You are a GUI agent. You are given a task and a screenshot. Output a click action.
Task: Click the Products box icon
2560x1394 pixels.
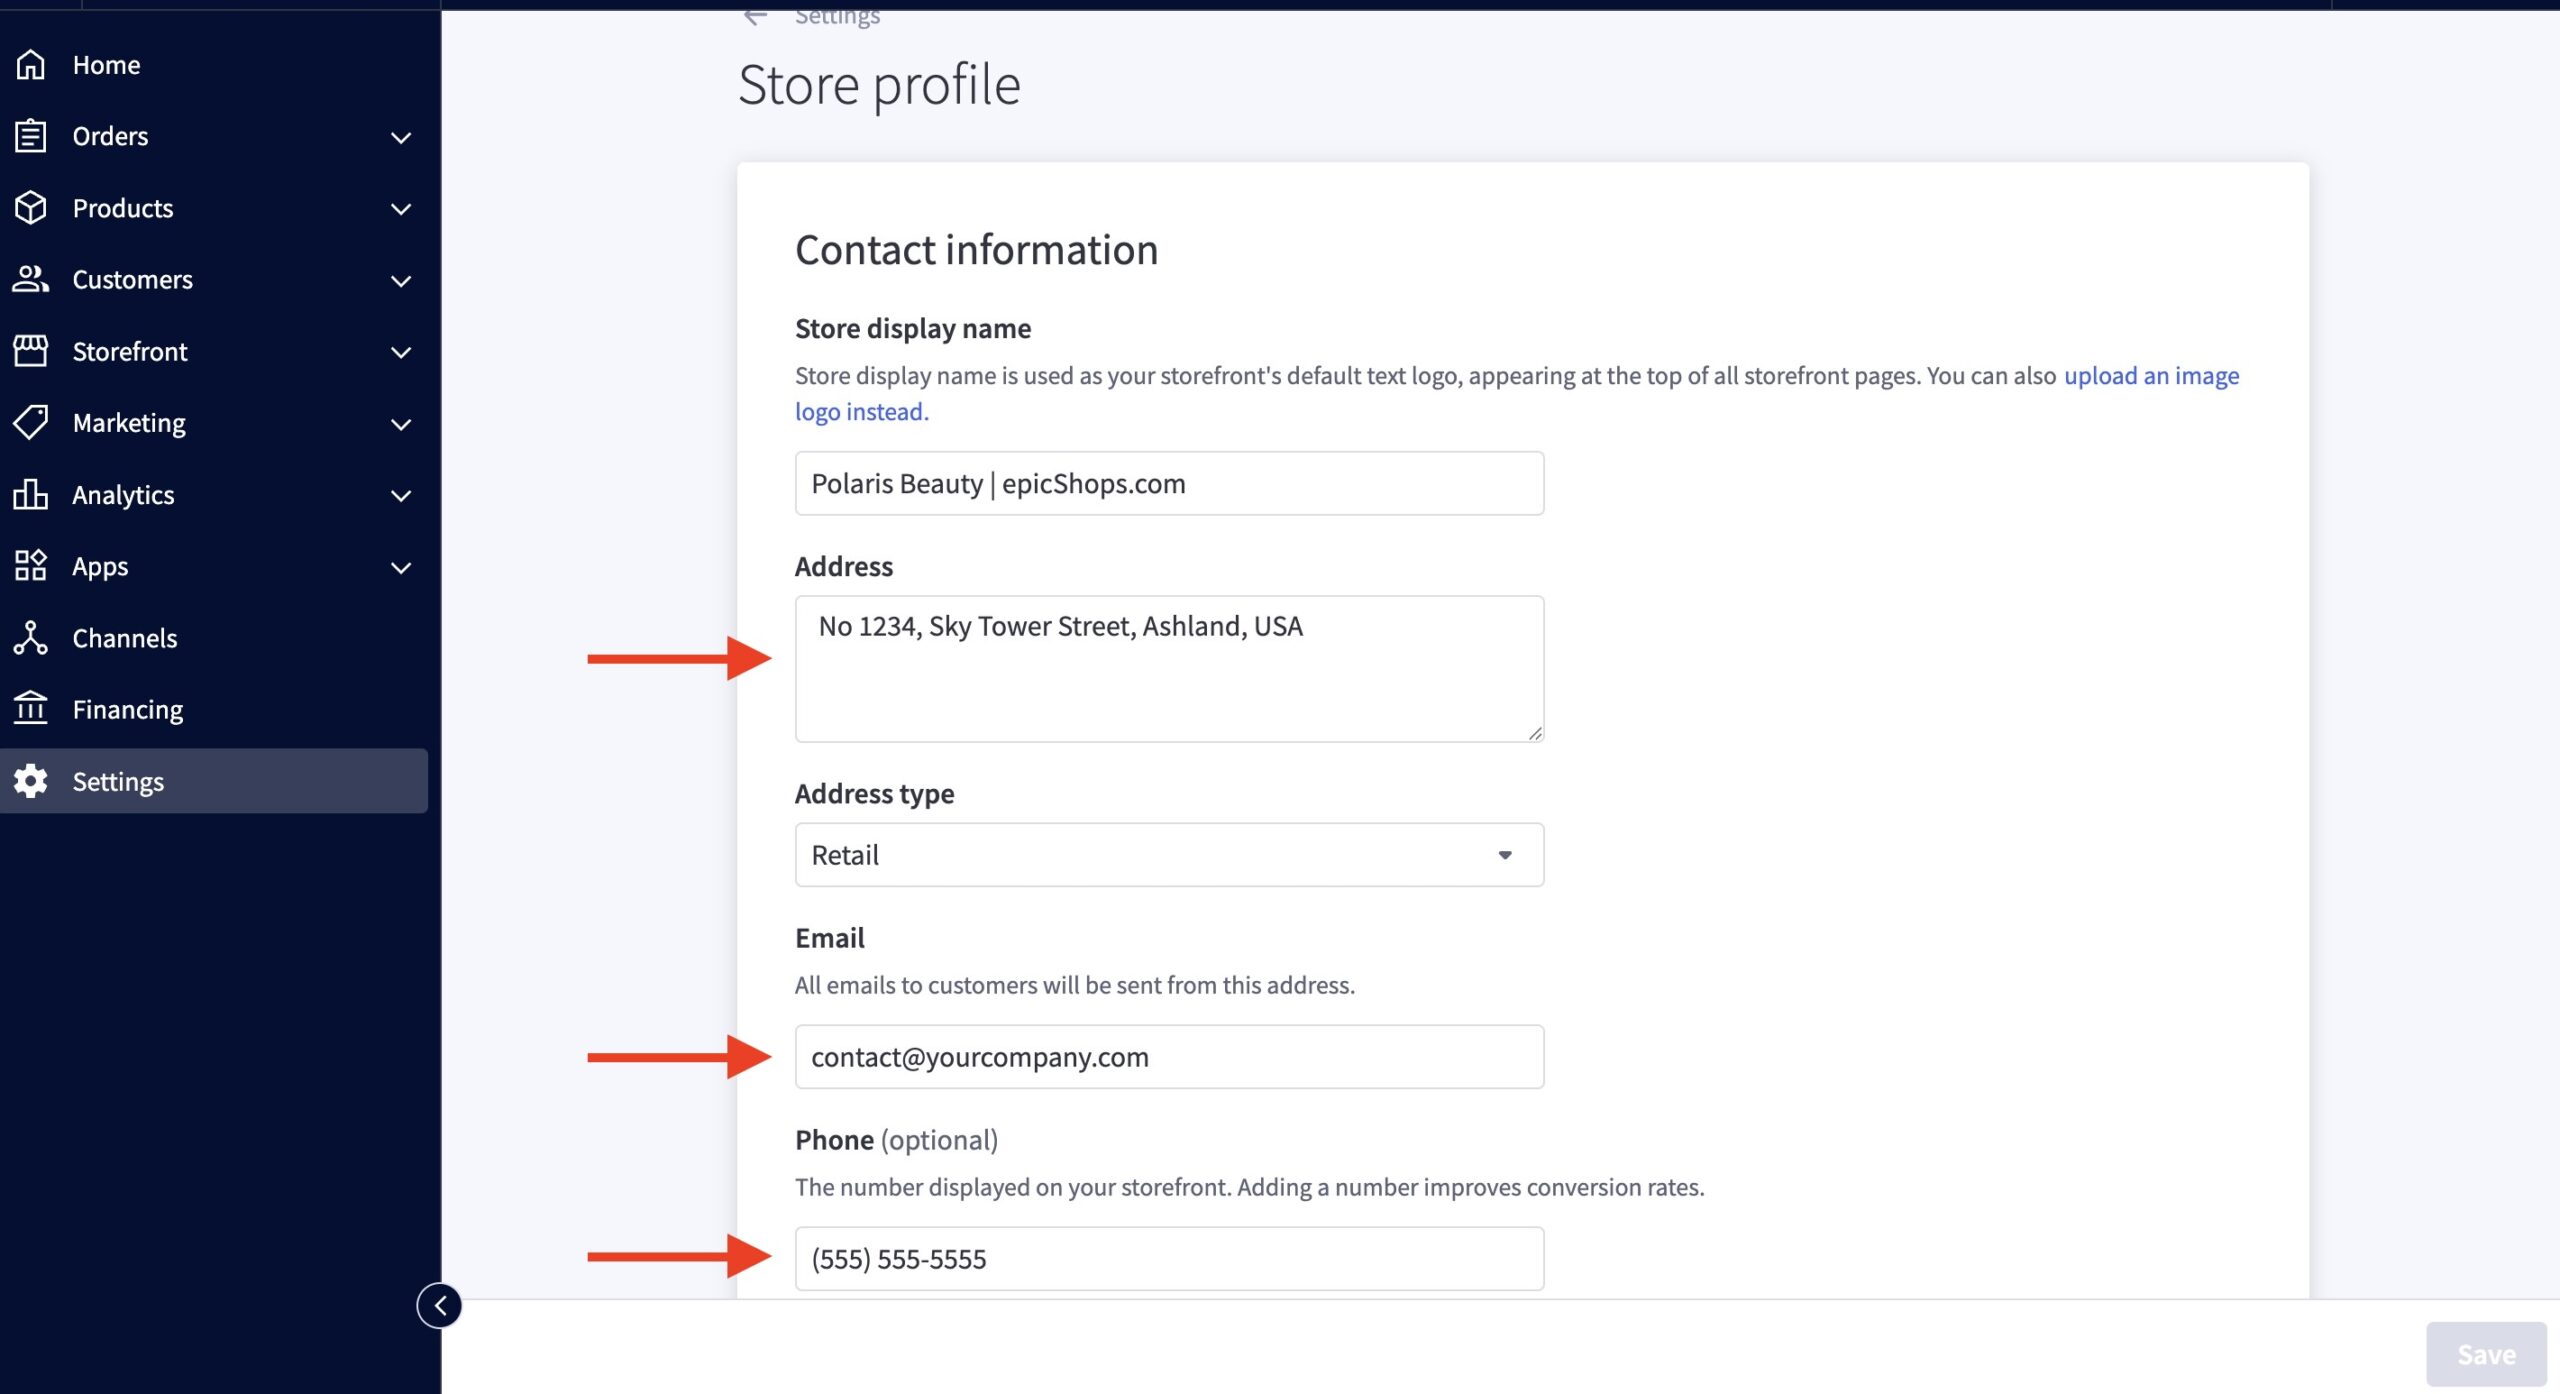pyautogui.click(x=30, y=208)
